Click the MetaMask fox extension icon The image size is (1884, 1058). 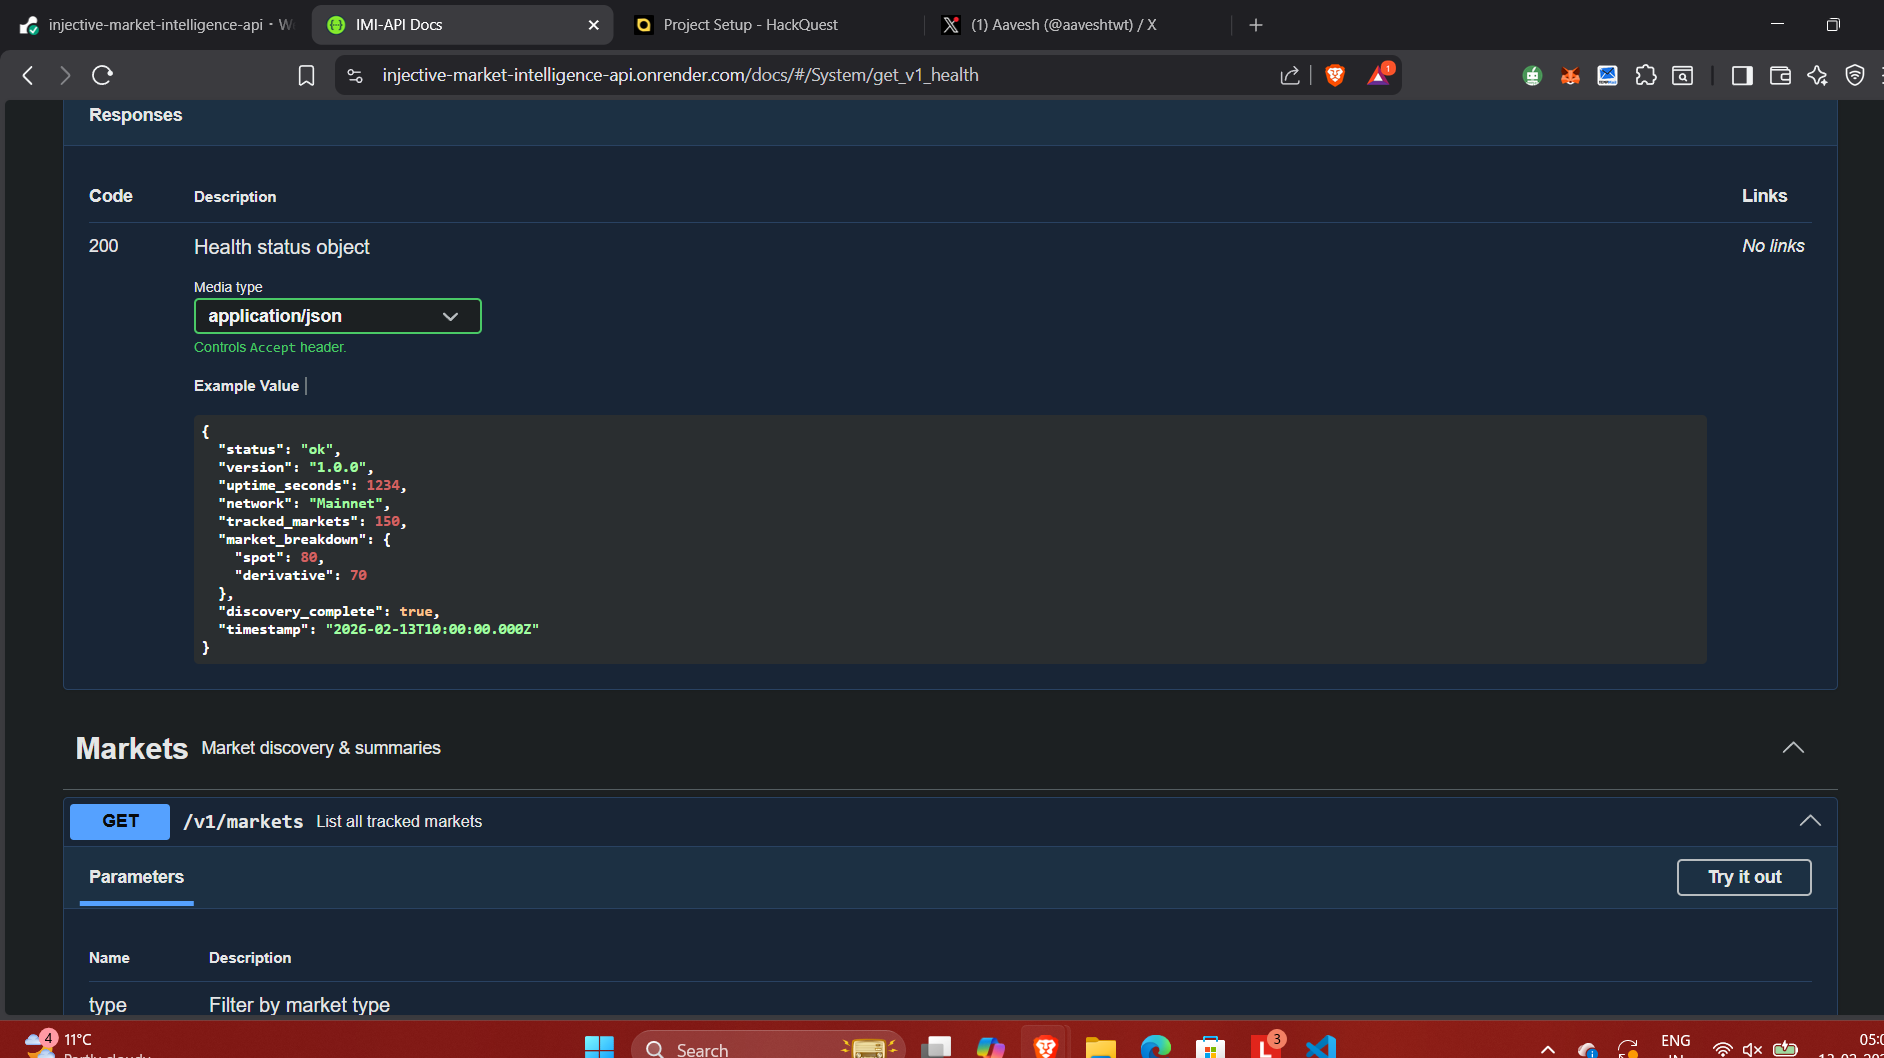1570,75
